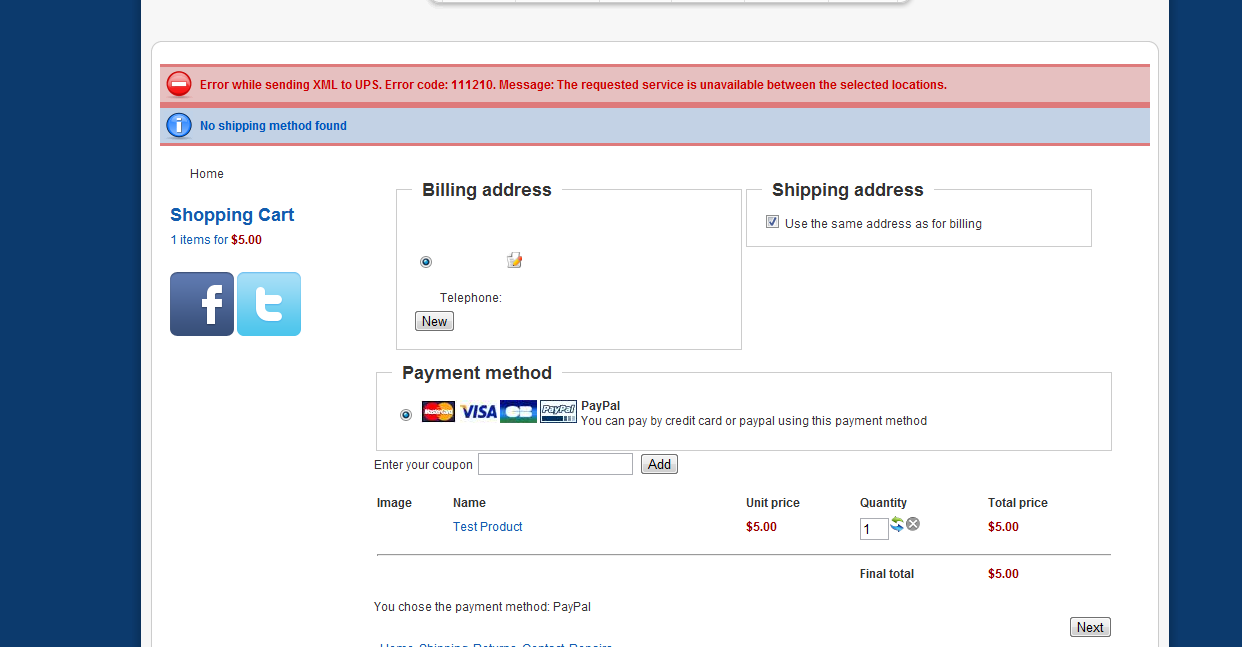1242x647 pixels.
Task: Click the Unit price column header
Action: [x=773, y=503]
